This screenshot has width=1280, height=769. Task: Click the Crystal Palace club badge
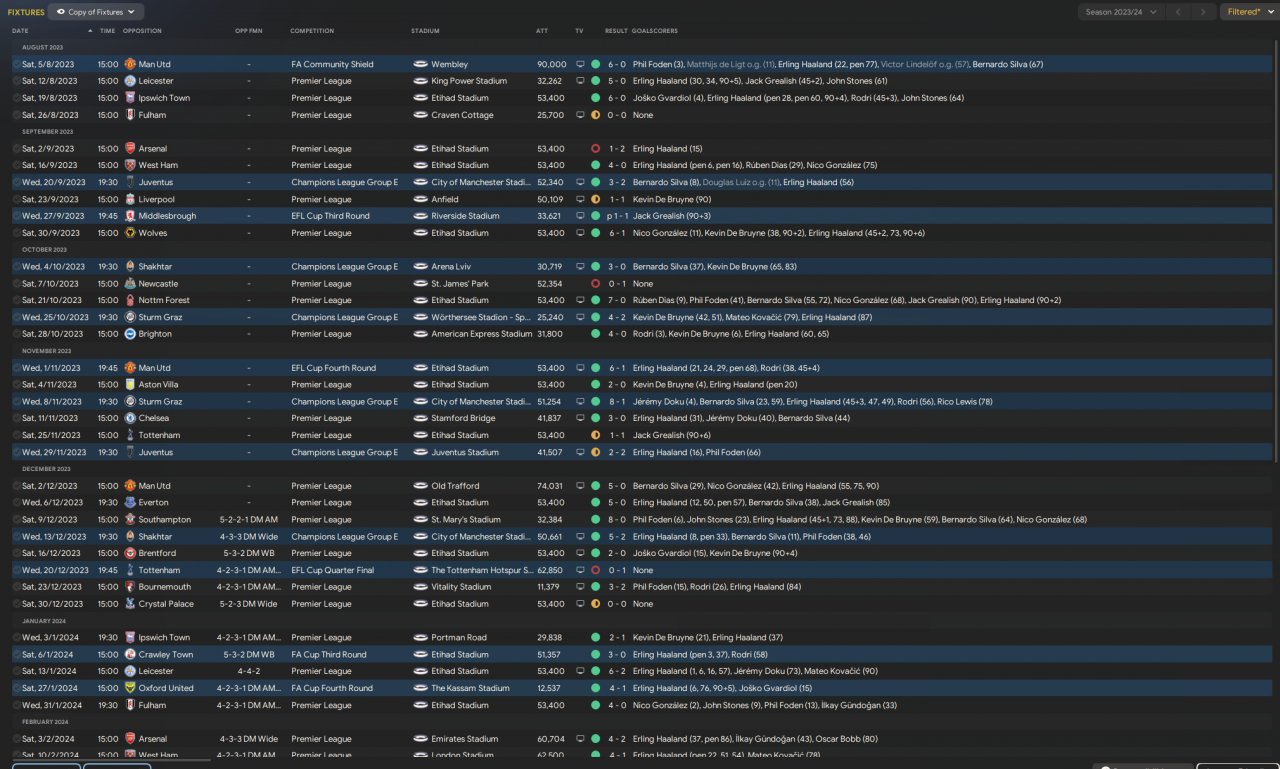pos(129,604)
